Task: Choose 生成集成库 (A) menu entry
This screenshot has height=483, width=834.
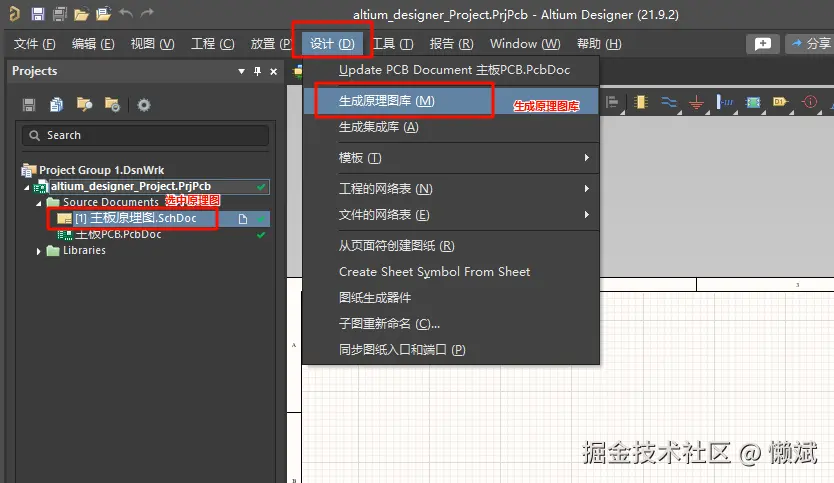Action: pos(451,127)
